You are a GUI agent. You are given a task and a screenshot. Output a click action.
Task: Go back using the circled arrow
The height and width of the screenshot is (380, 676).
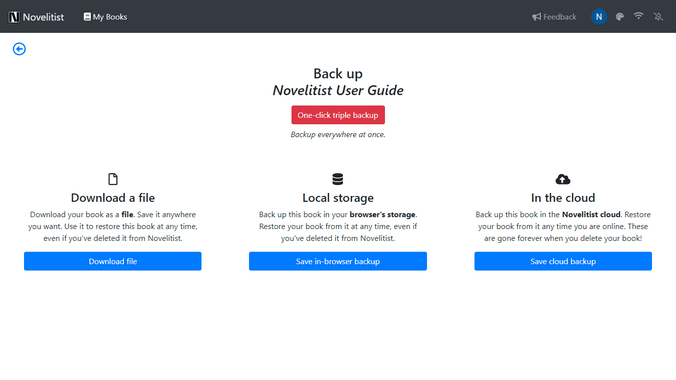click(x=19, y=49)
